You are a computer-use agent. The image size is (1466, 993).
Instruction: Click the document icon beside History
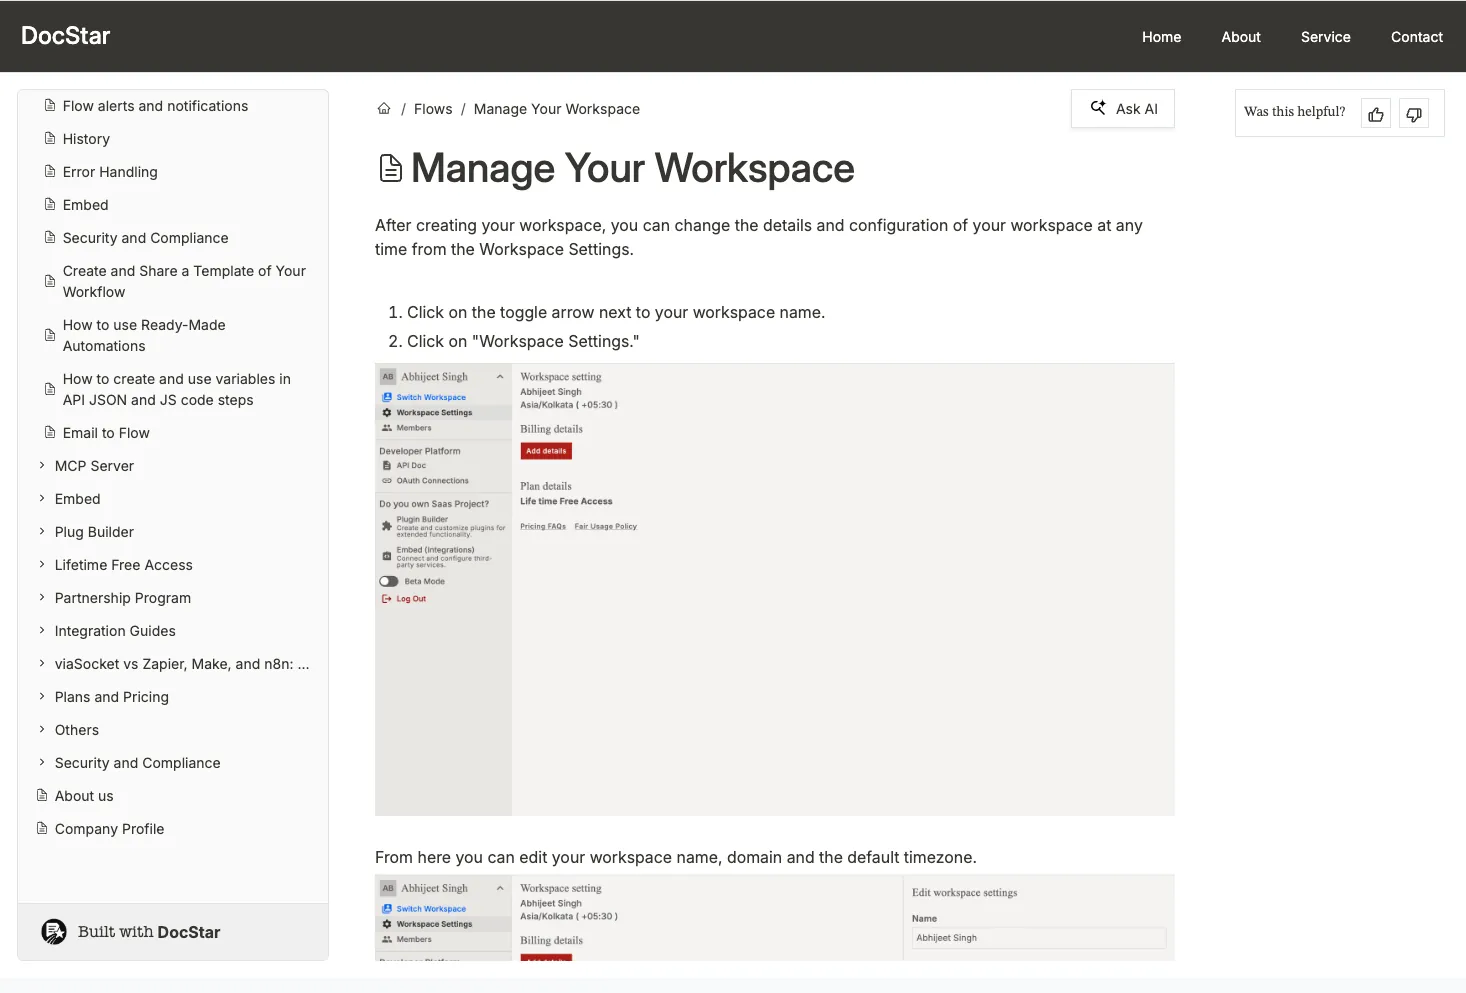(49, 138)
